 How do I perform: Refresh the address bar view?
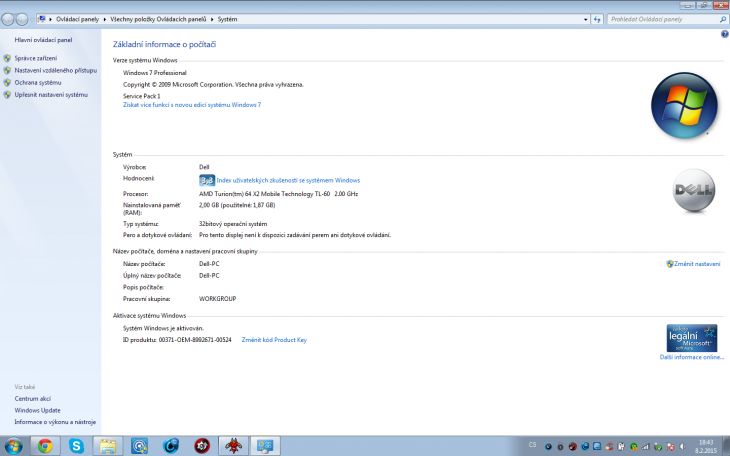pos(597,19)
